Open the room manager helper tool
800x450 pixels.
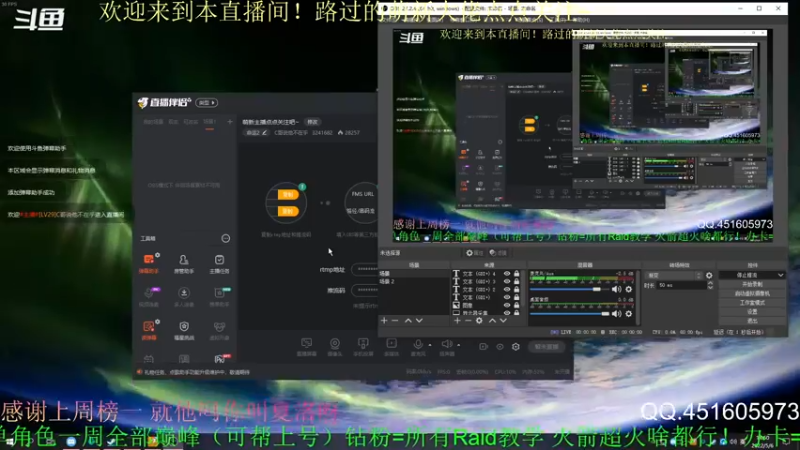[184, 263]
